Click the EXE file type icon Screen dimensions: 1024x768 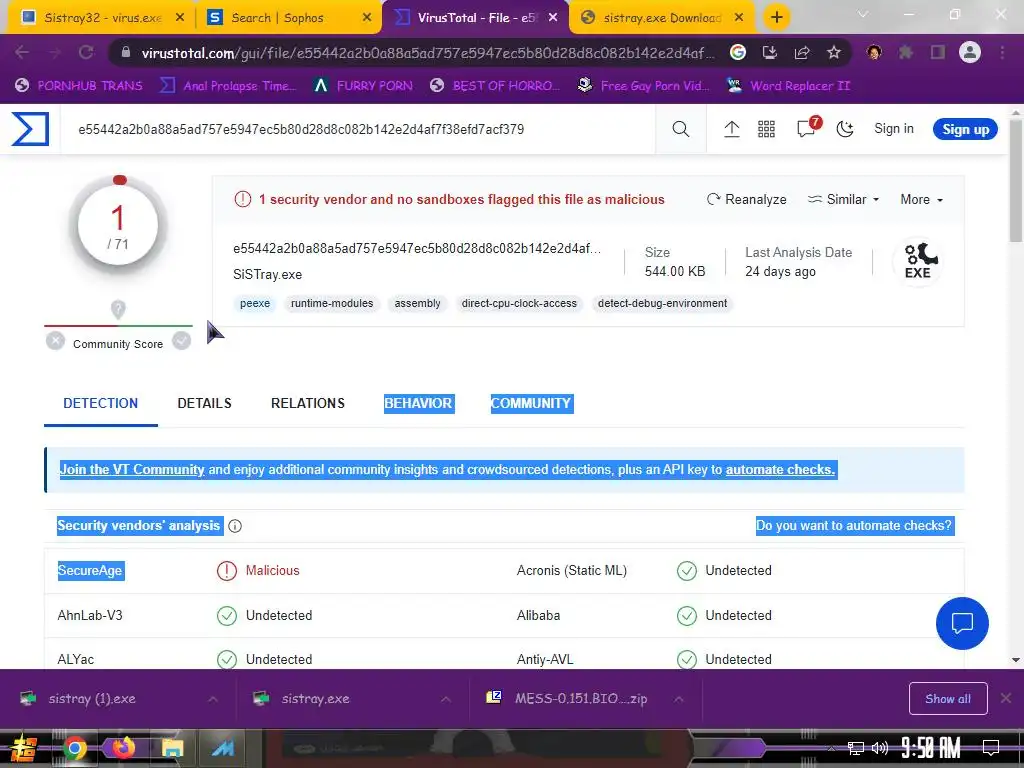[x=918, y=261]
